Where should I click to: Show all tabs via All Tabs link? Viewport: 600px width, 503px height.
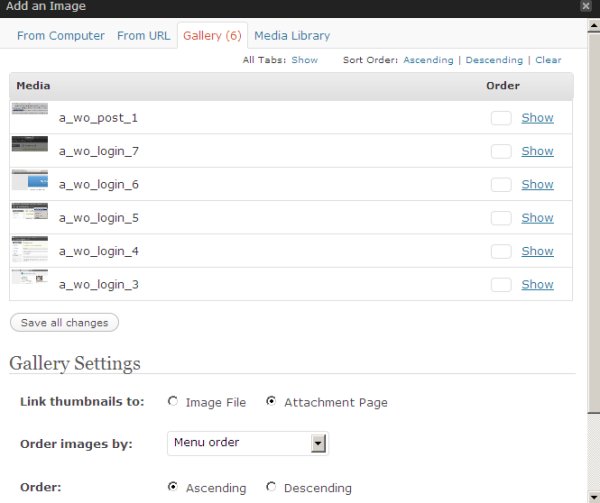click(x=304, y=60)
